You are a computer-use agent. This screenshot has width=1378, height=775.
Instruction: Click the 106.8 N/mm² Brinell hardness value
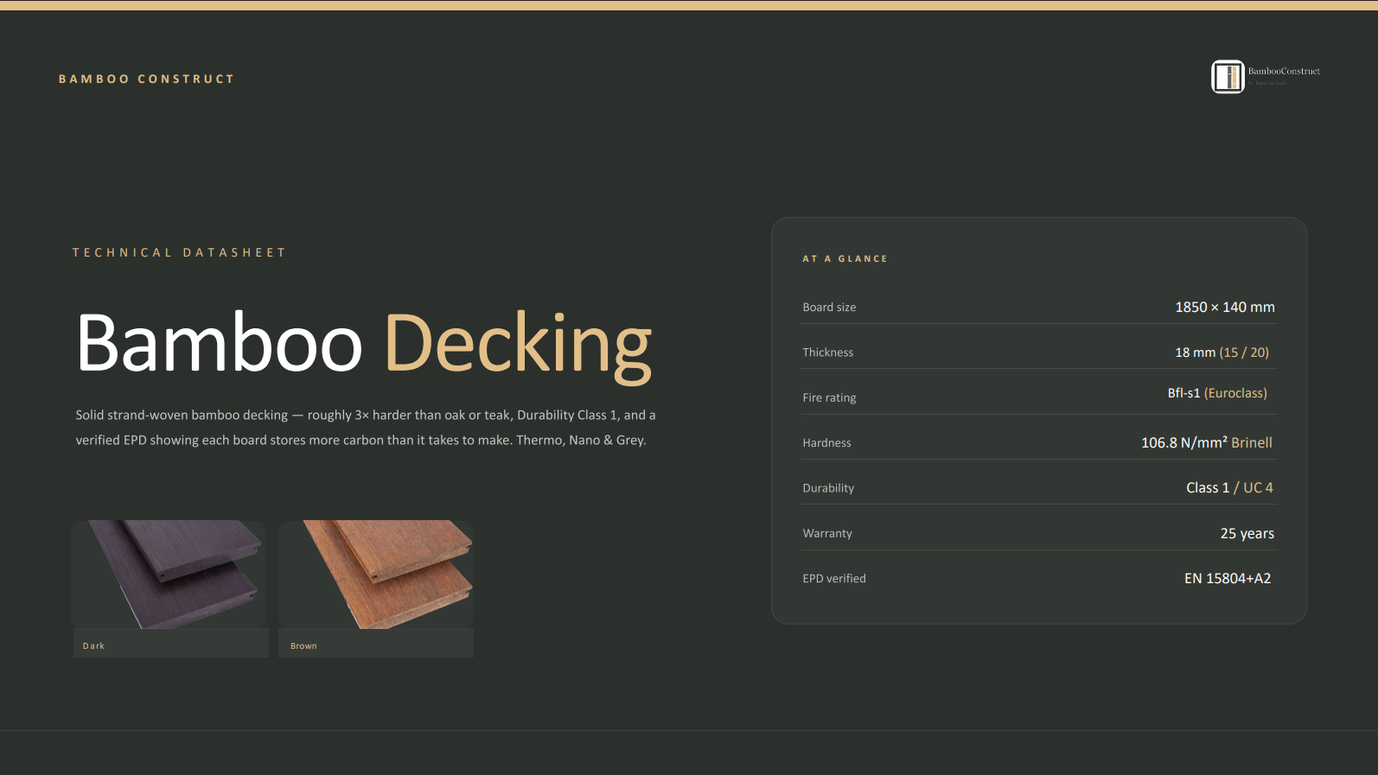1206,442
